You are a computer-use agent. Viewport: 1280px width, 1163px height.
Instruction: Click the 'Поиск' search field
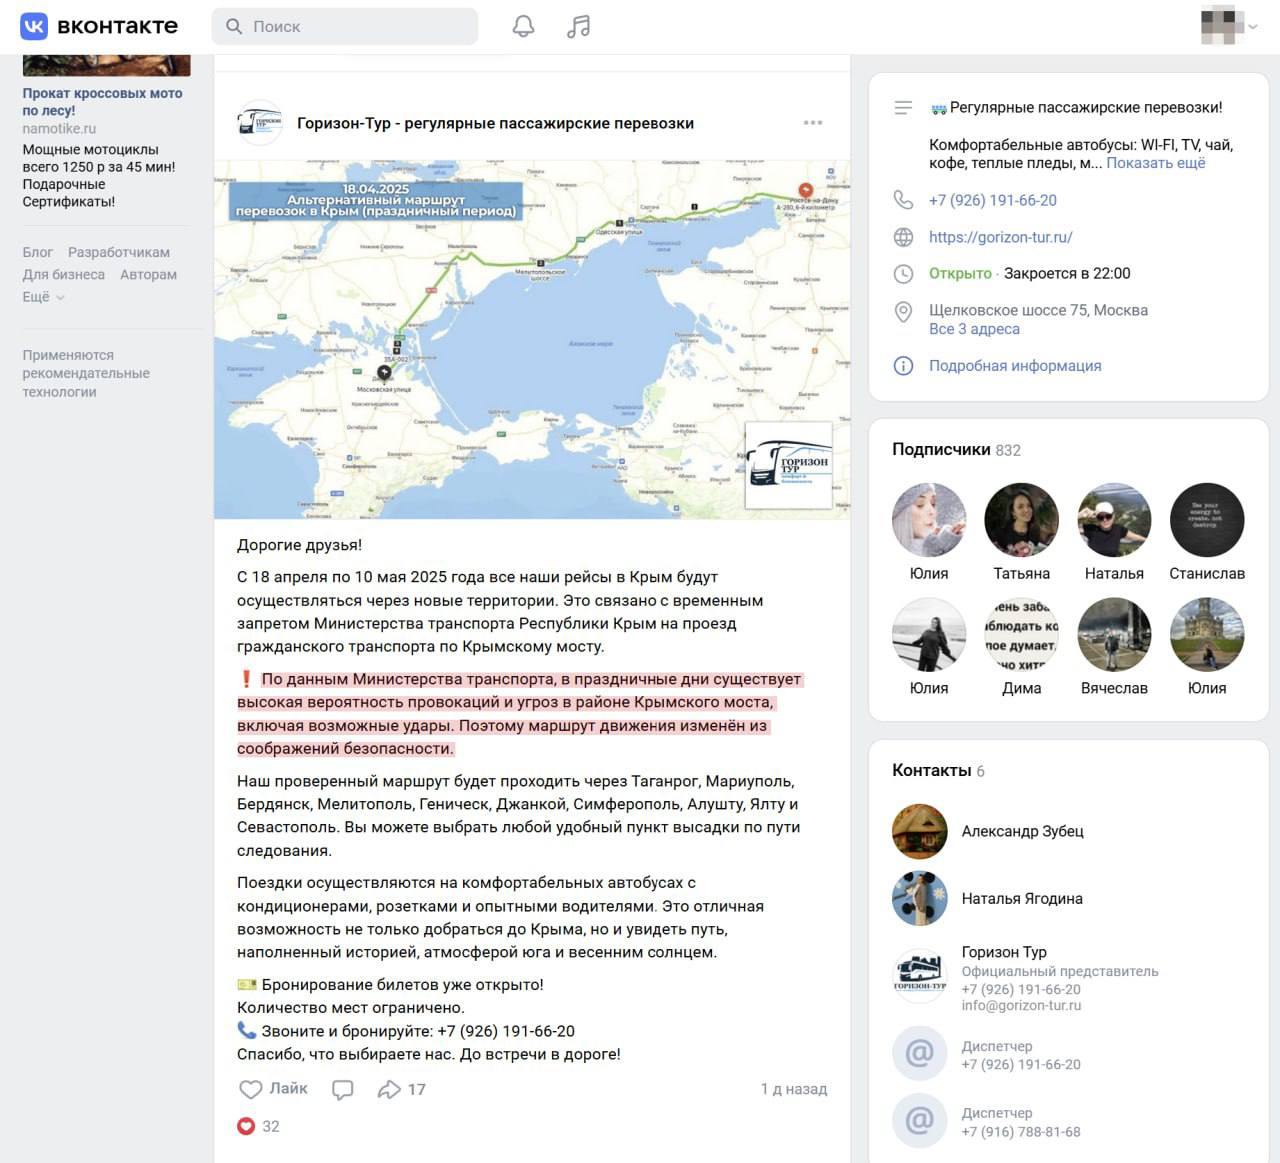(x=345, y=27)
